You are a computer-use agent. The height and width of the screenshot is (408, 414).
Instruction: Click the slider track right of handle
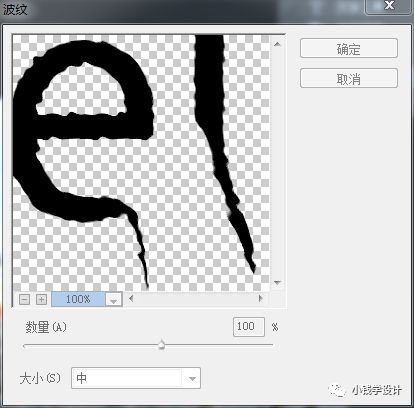[x=219, y=345]
